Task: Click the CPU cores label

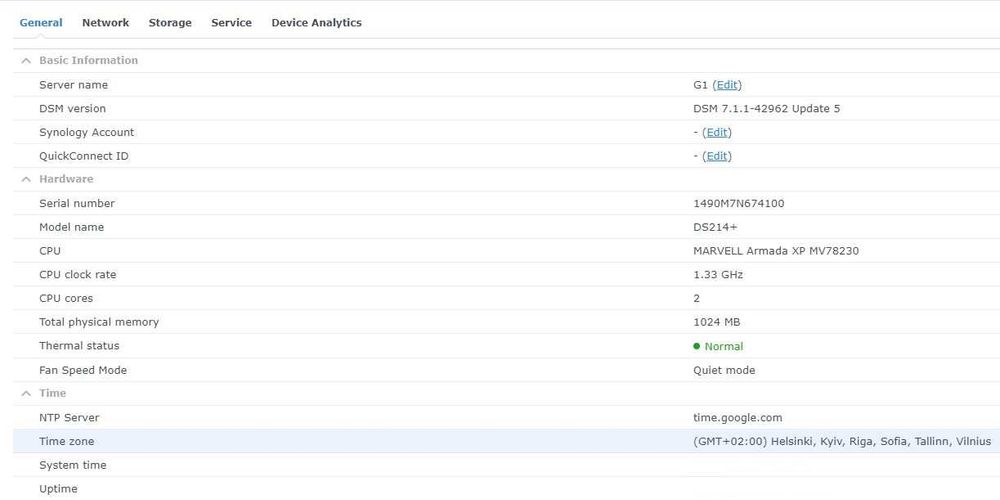Action: (66, 298)
